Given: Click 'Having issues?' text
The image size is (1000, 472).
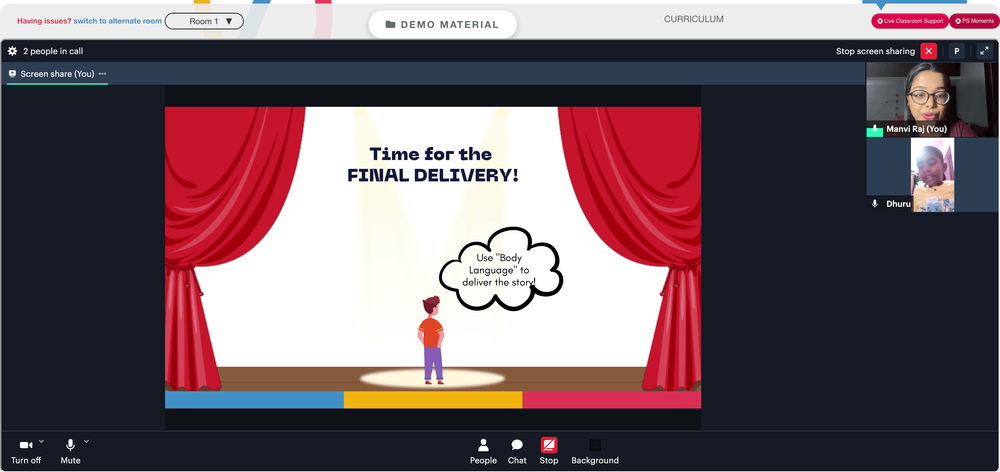Looking at the screenshot, I should click(x=44, y=21).
